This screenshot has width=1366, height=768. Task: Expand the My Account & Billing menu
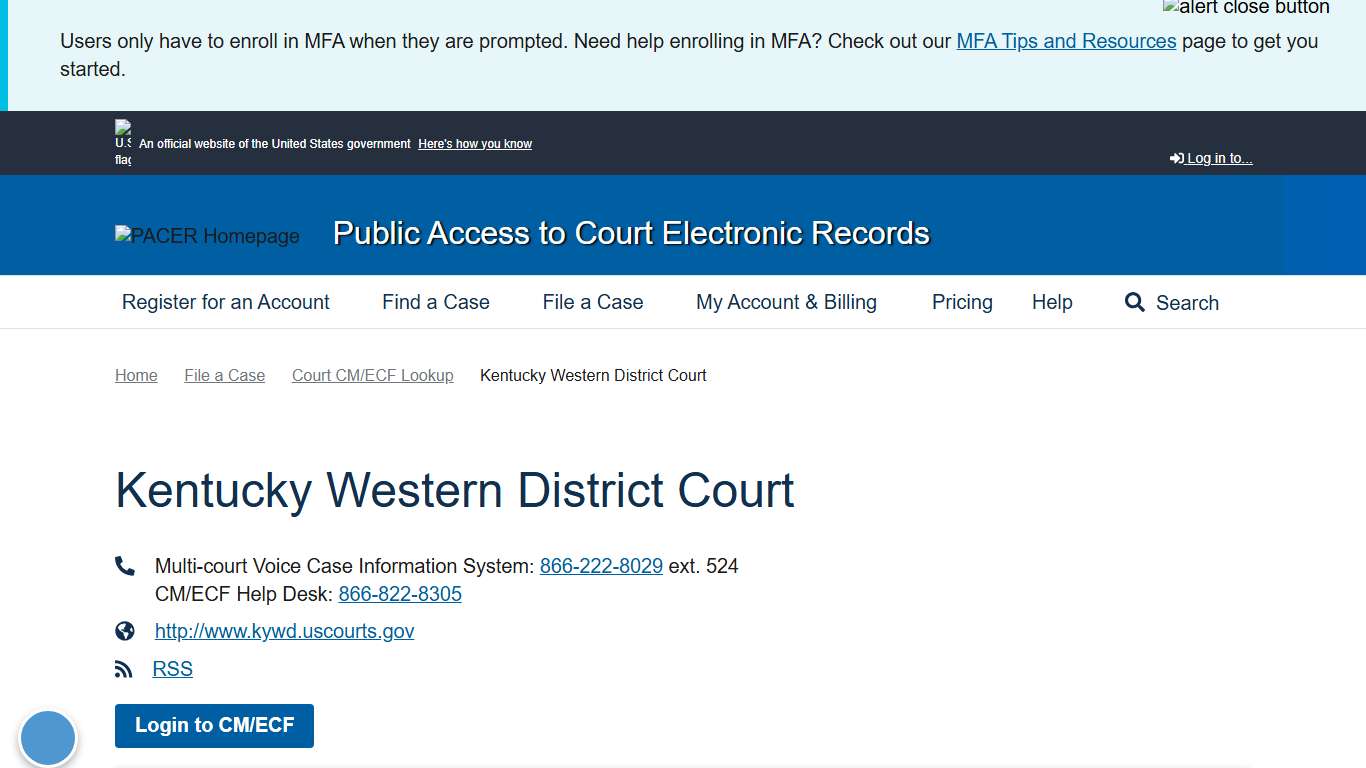click(x=786, y=302)
